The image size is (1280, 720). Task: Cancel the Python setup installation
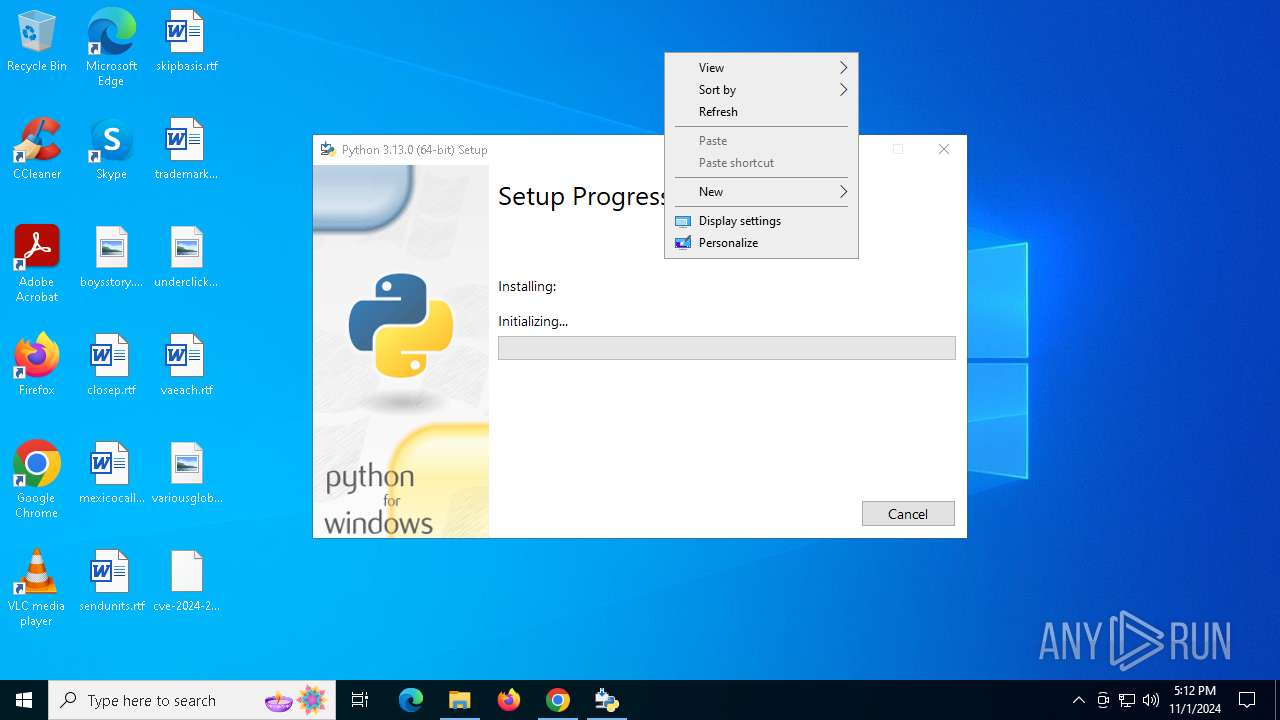pyautogui.click(x=908, y=514)
